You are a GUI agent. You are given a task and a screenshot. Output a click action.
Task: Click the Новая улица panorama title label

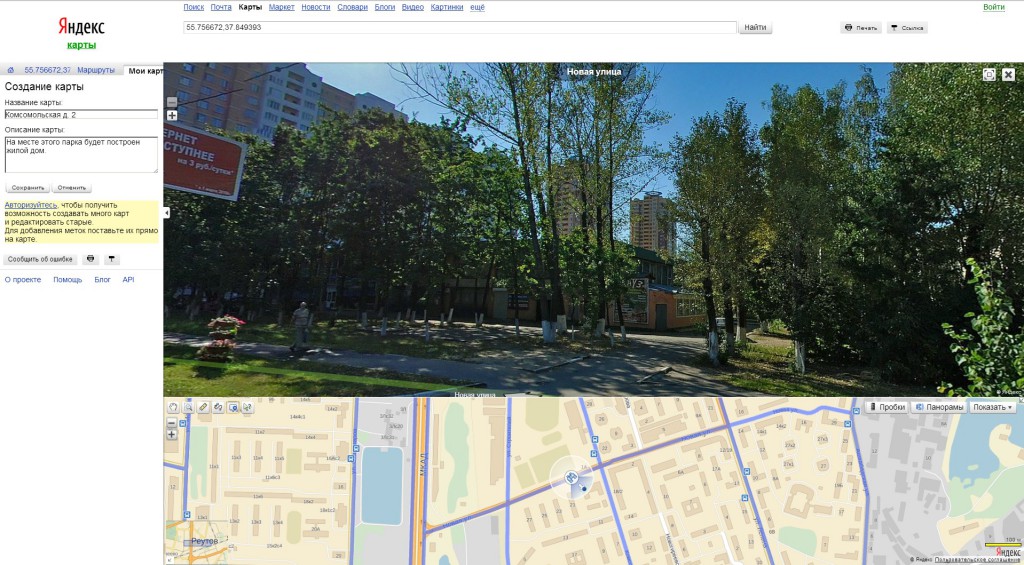594,72
